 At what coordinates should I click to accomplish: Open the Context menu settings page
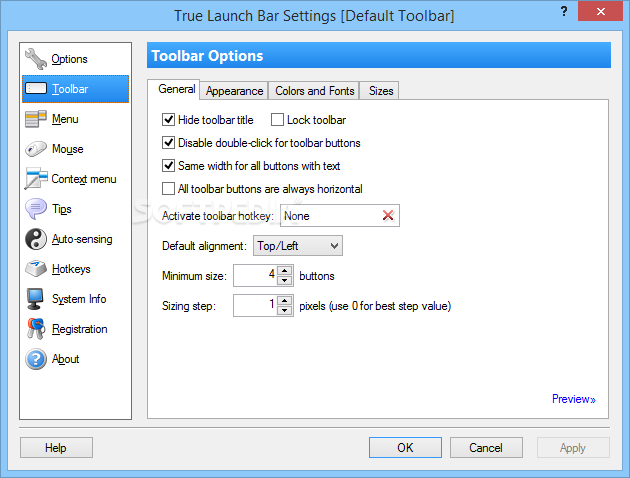[84, 179]
